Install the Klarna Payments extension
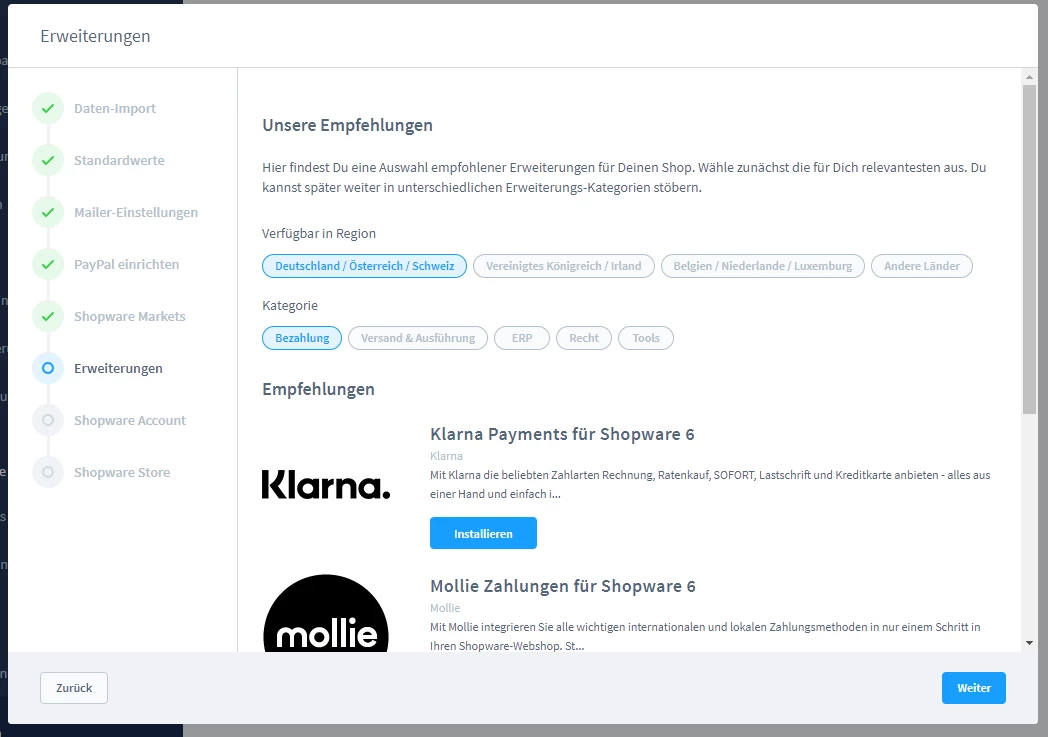The width and height of the screenshot is (1048, 737). [x=483, y=533]
